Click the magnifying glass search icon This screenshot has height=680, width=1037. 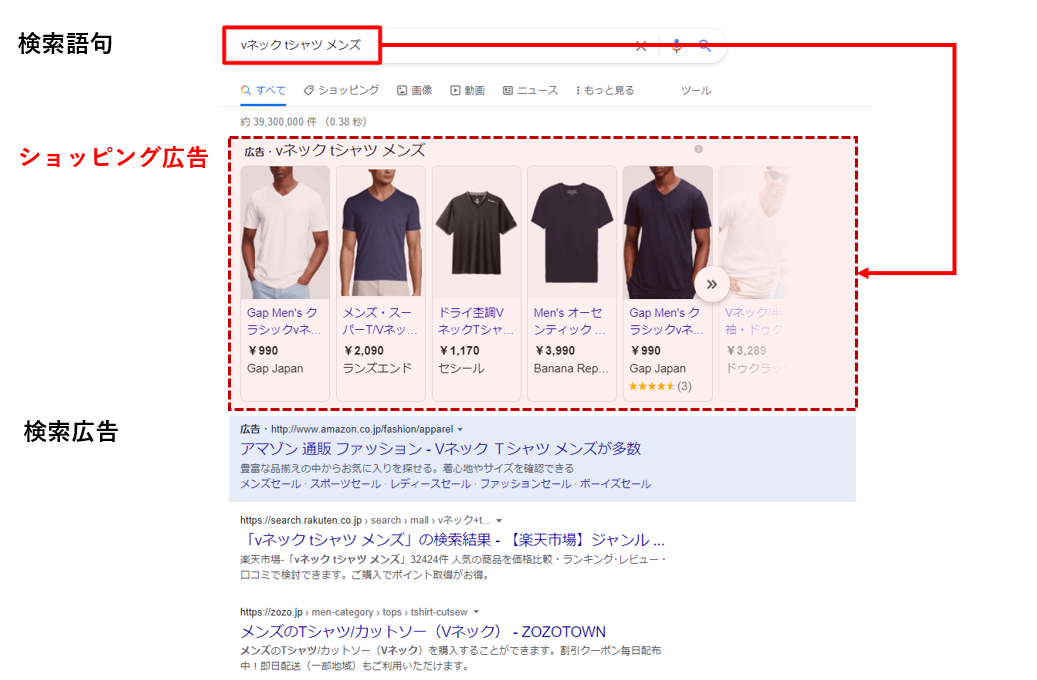(x=705, y=46)
